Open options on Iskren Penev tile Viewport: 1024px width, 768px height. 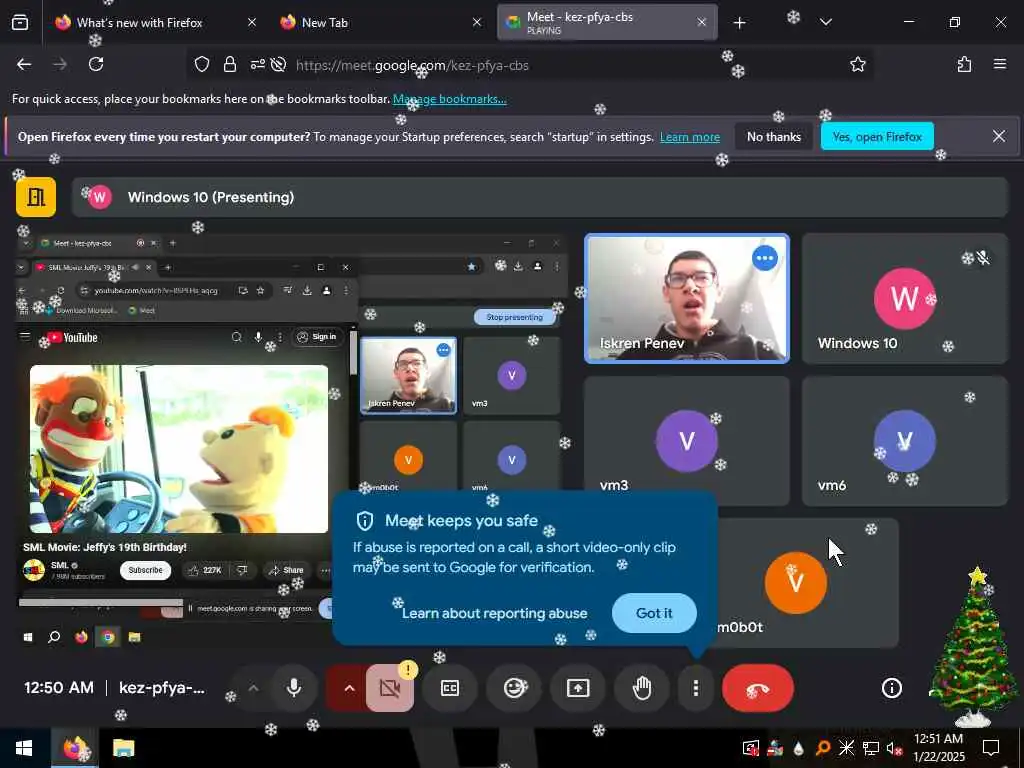pyautogui.click(x=765, y=258)
